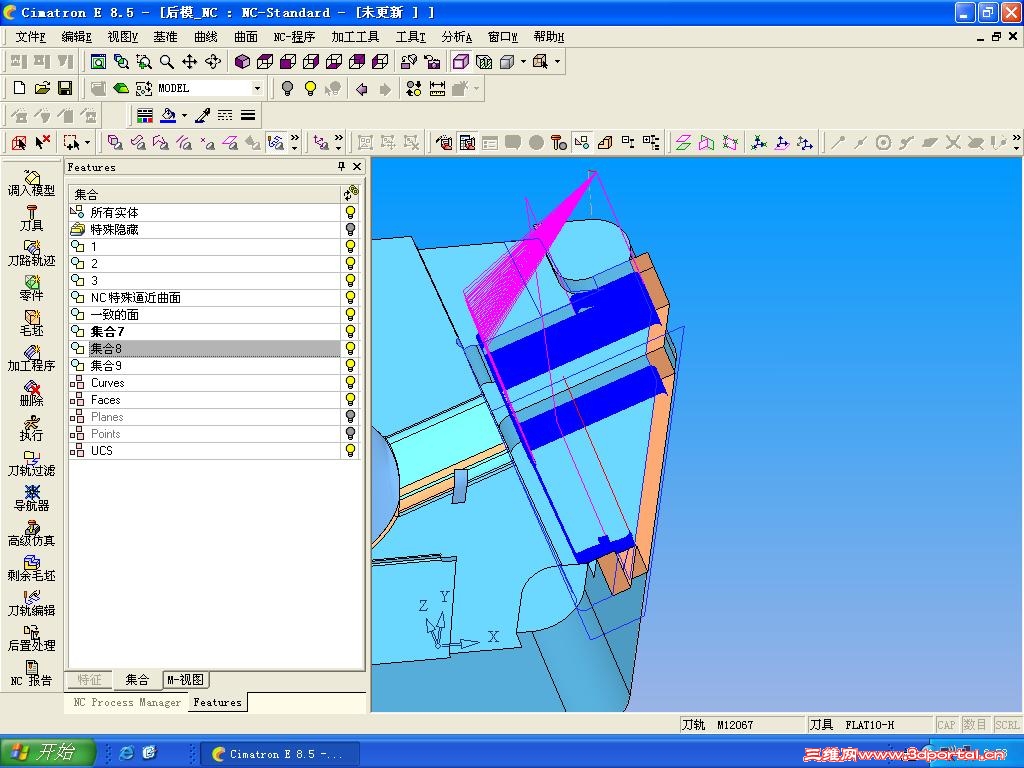Toggle visibility bulb for 所有实体
The image size is (1024, 768).
pos(350,212)
